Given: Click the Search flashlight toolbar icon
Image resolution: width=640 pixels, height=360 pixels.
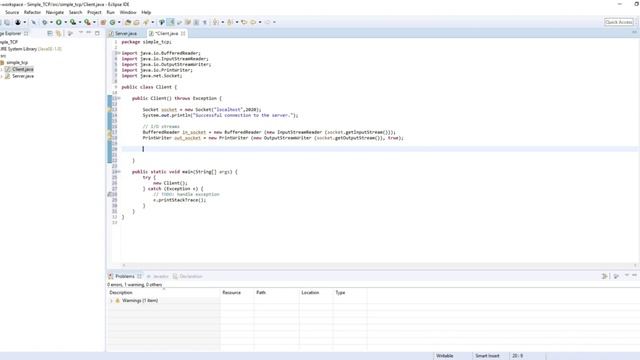Looking at the screenshot, I should 146,22.
